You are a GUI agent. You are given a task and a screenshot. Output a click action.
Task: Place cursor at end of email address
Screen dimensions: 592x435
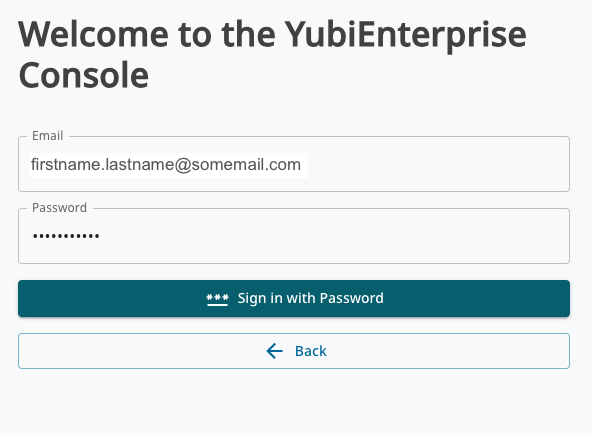pos(302,165)
